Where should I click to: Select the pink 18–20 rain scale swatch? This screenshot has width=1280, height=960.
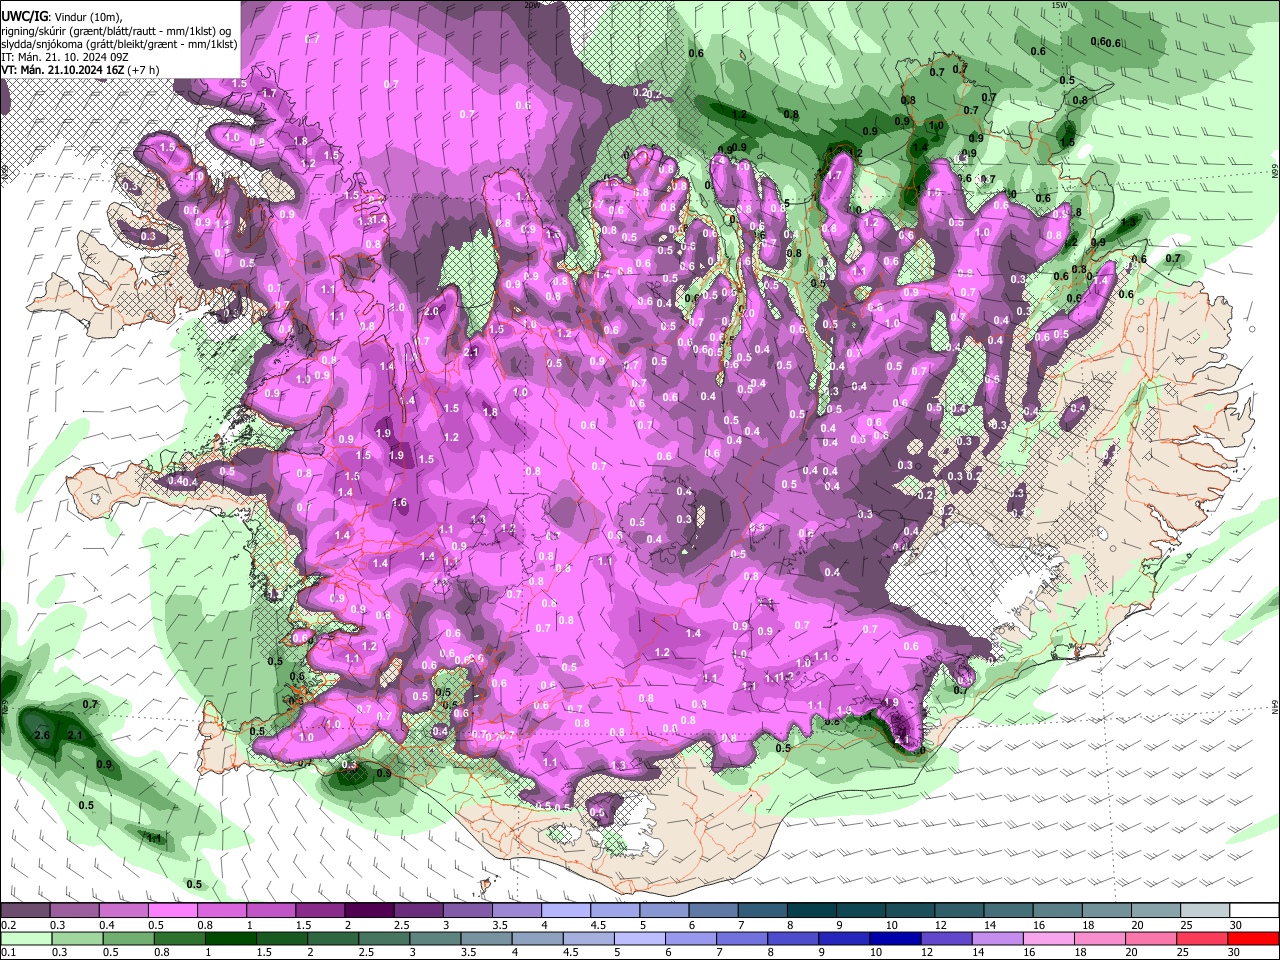click(x=1099, y=939)
